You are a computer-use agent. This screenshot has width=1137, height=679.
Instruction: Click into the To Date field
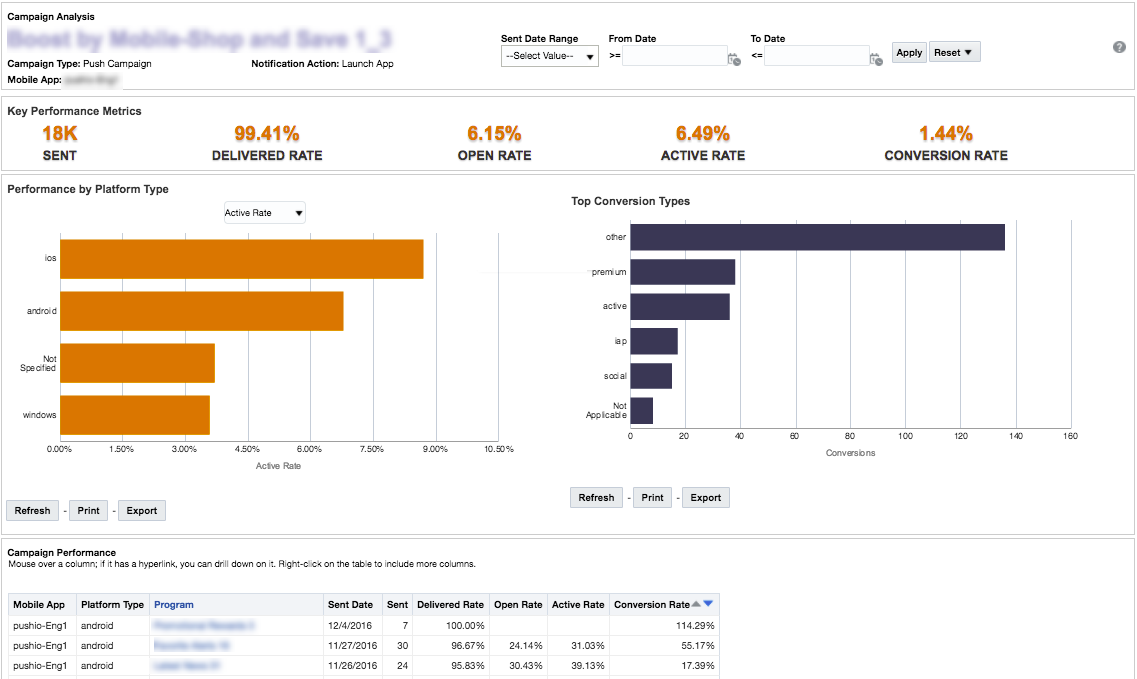pyautogui.click(x=816, y=56)
